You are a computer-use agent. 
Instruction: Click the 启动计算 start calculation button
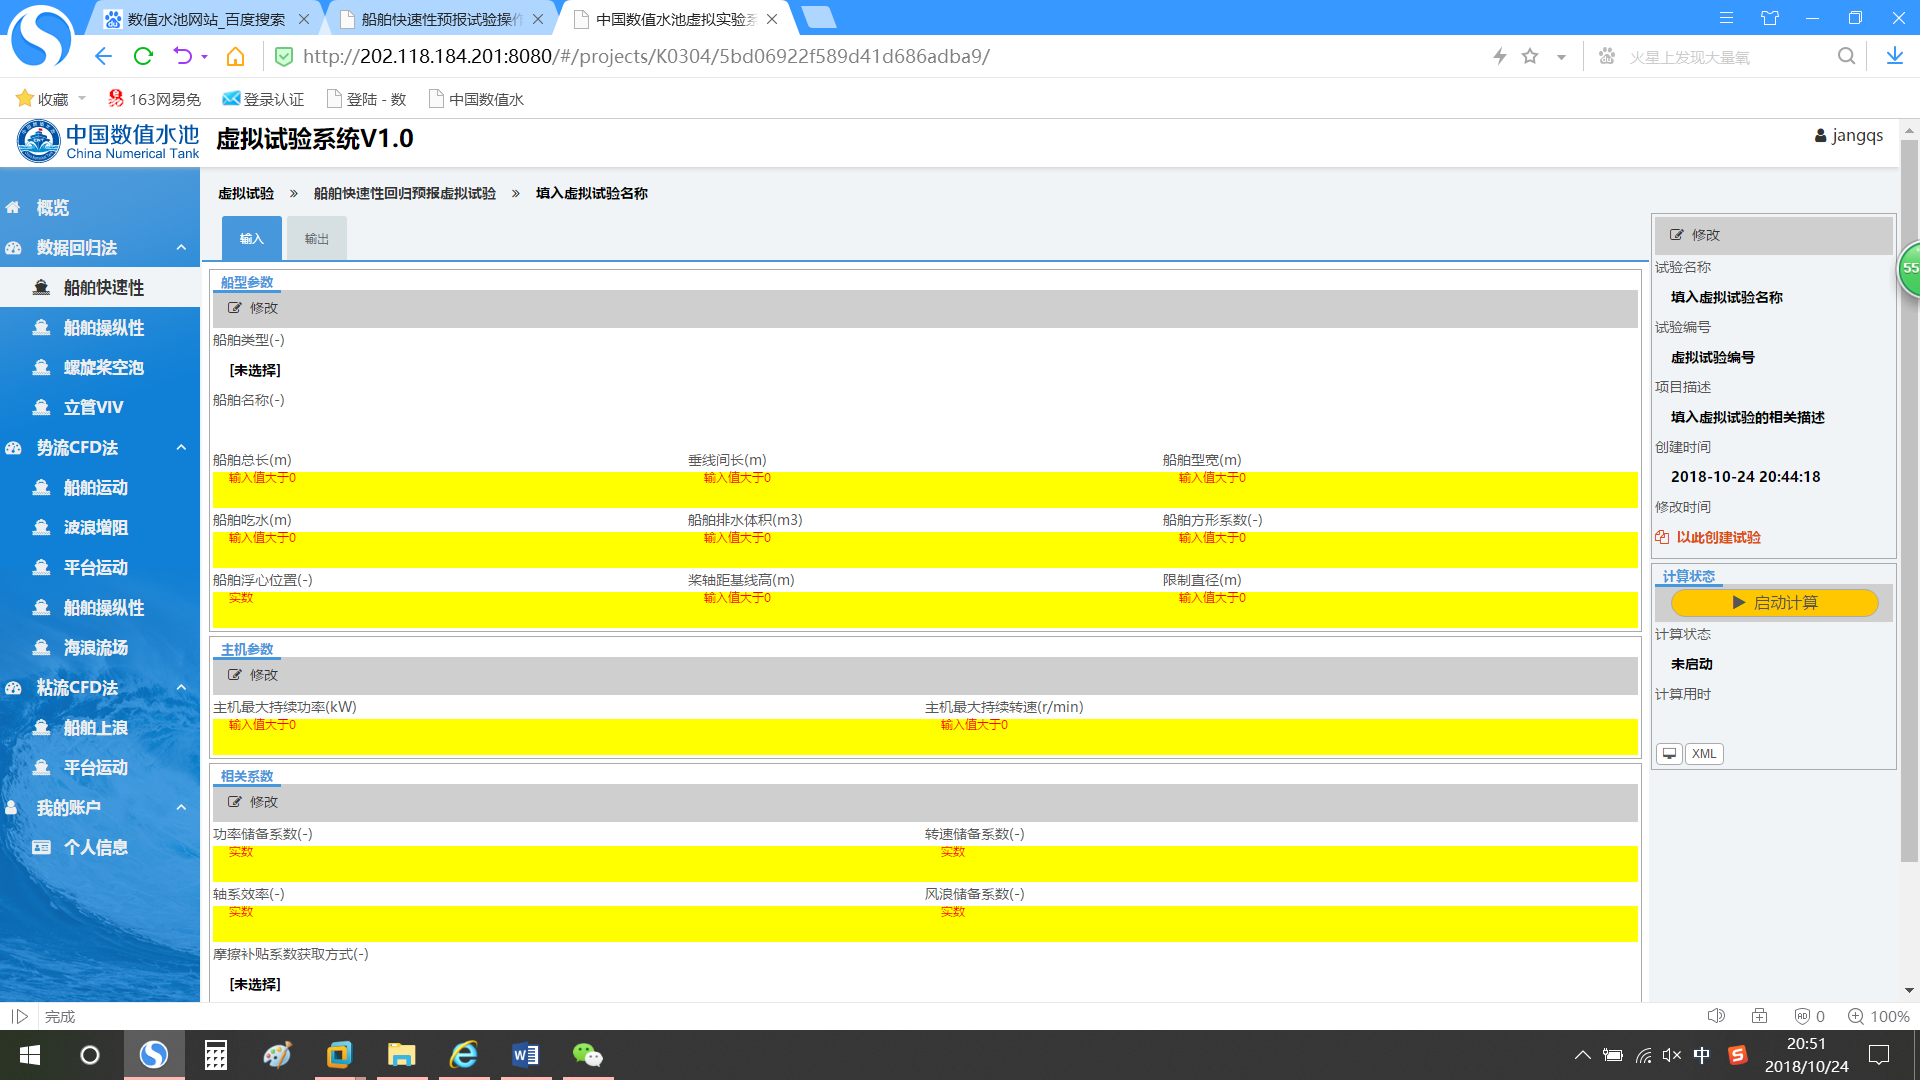pos(1775,602)
